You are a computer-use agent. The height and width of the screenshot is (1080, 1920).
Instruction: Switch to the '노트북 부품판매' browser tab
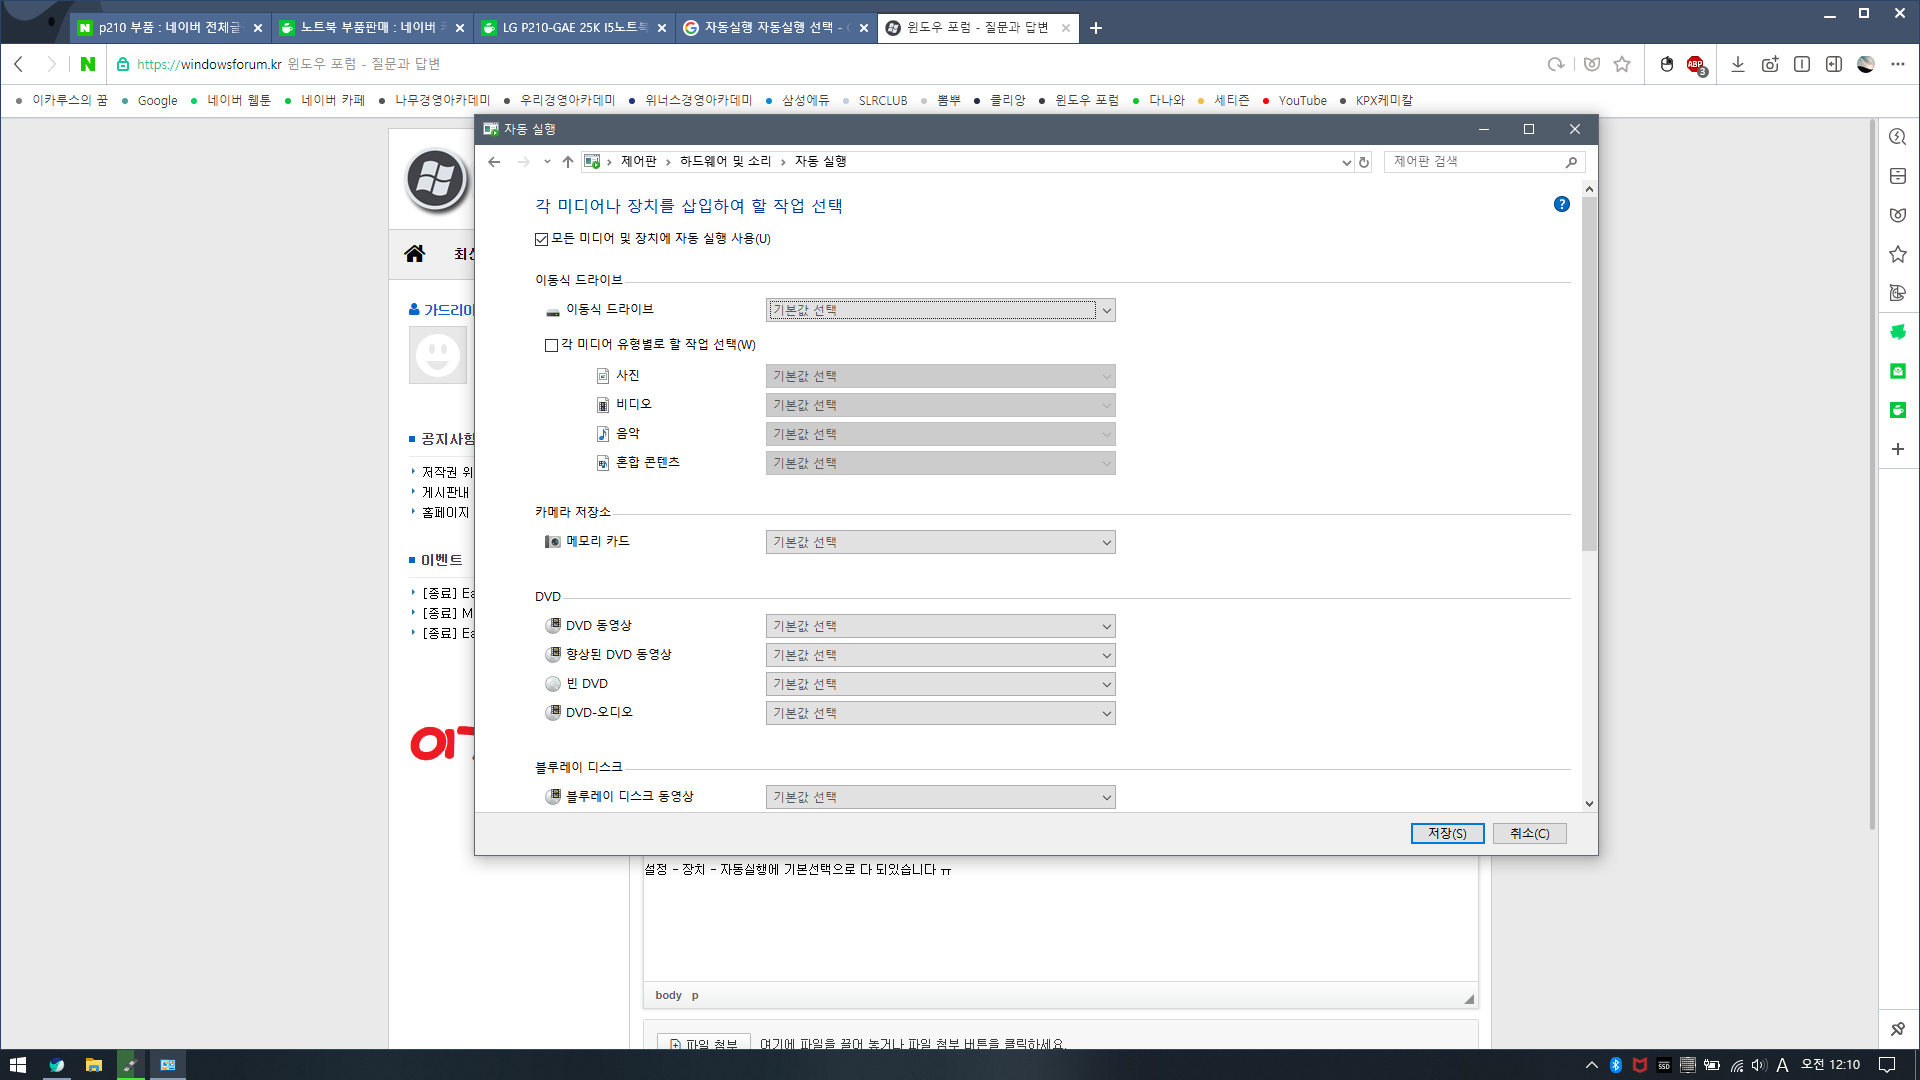[x=370, y=28]
